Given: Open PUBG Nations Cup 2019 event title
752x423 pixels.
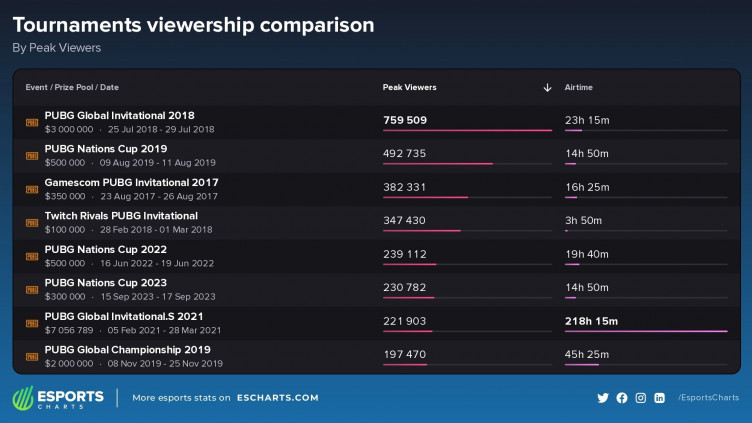Looking at the screenshot, I should click(106, 149).
